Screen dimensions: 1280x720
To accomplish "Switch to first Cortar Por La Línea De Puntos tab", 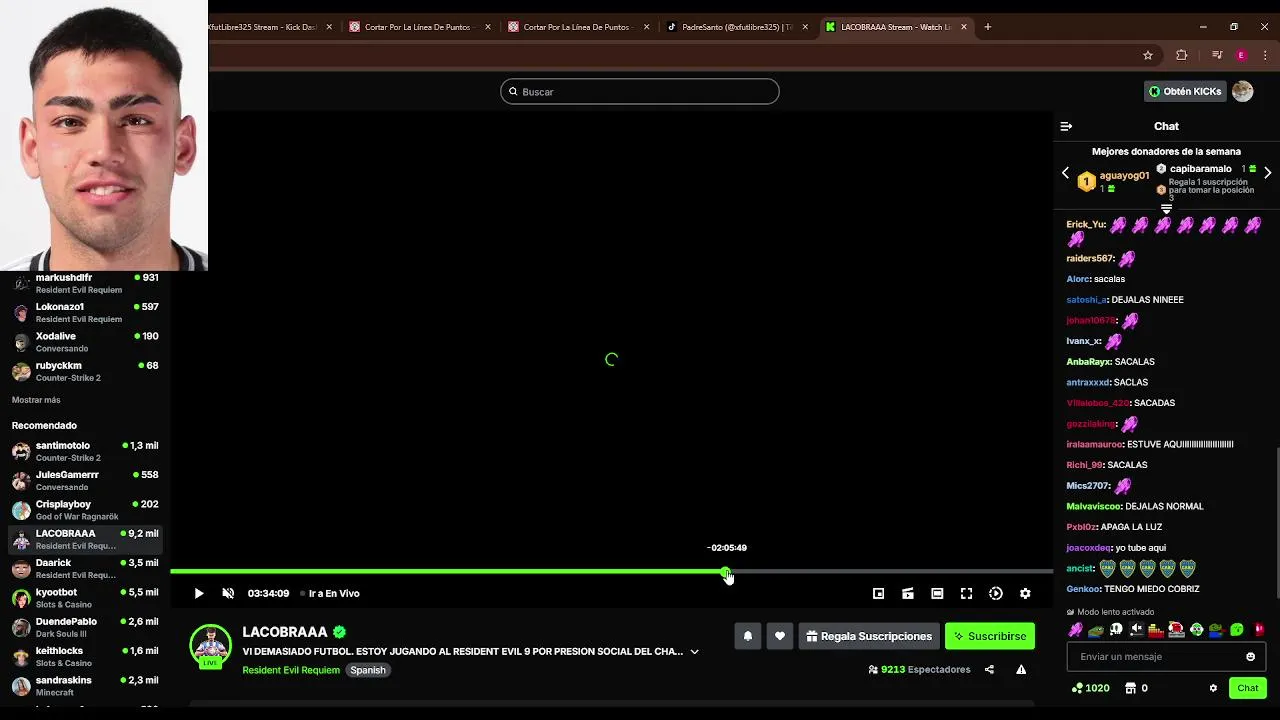I will [418, 27].
